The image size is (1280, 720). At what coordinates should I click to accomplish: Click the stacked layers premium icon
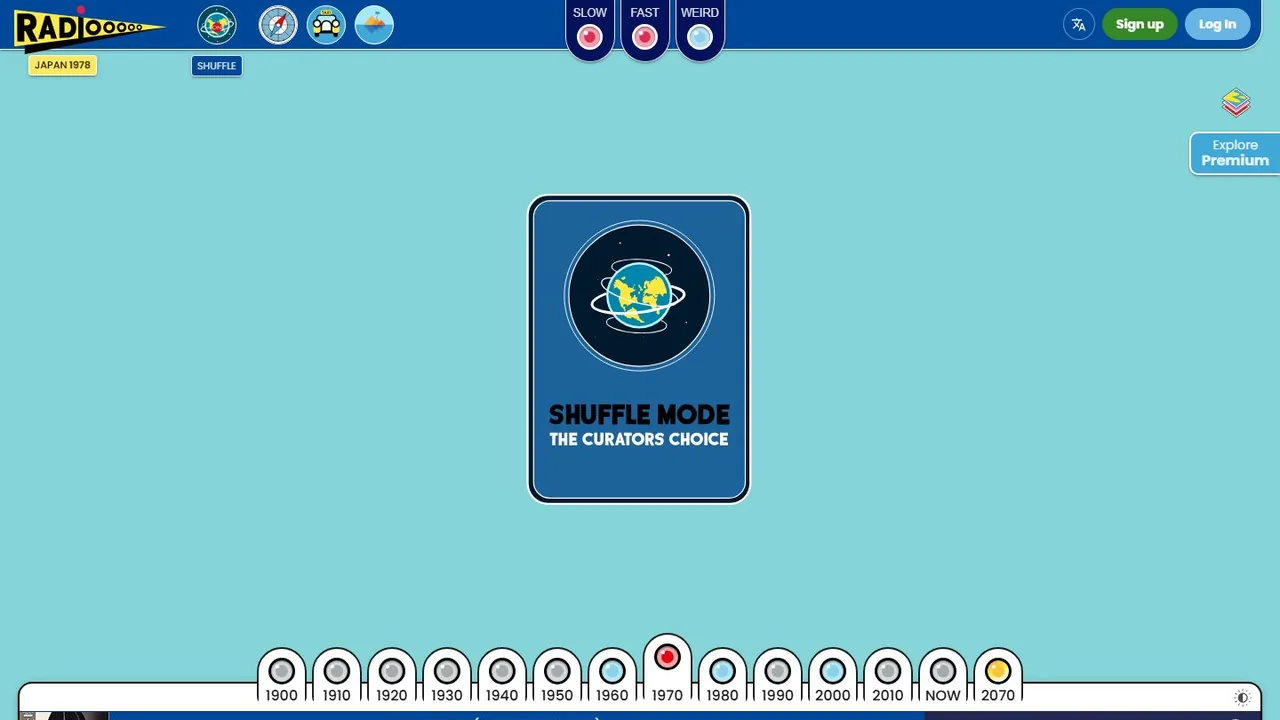[x=1236, y=102]
